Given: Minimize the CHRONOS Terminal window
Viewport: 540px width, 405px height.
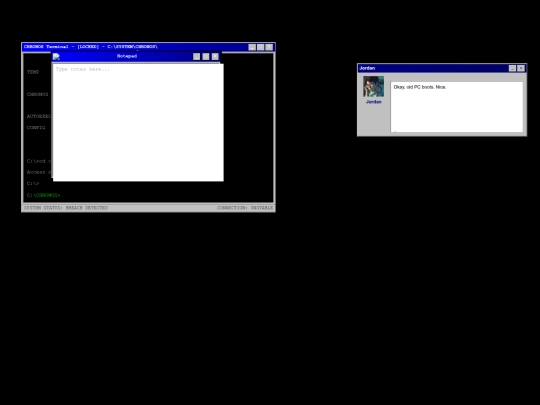Looking at the screenshot, I should click(252, 47).
